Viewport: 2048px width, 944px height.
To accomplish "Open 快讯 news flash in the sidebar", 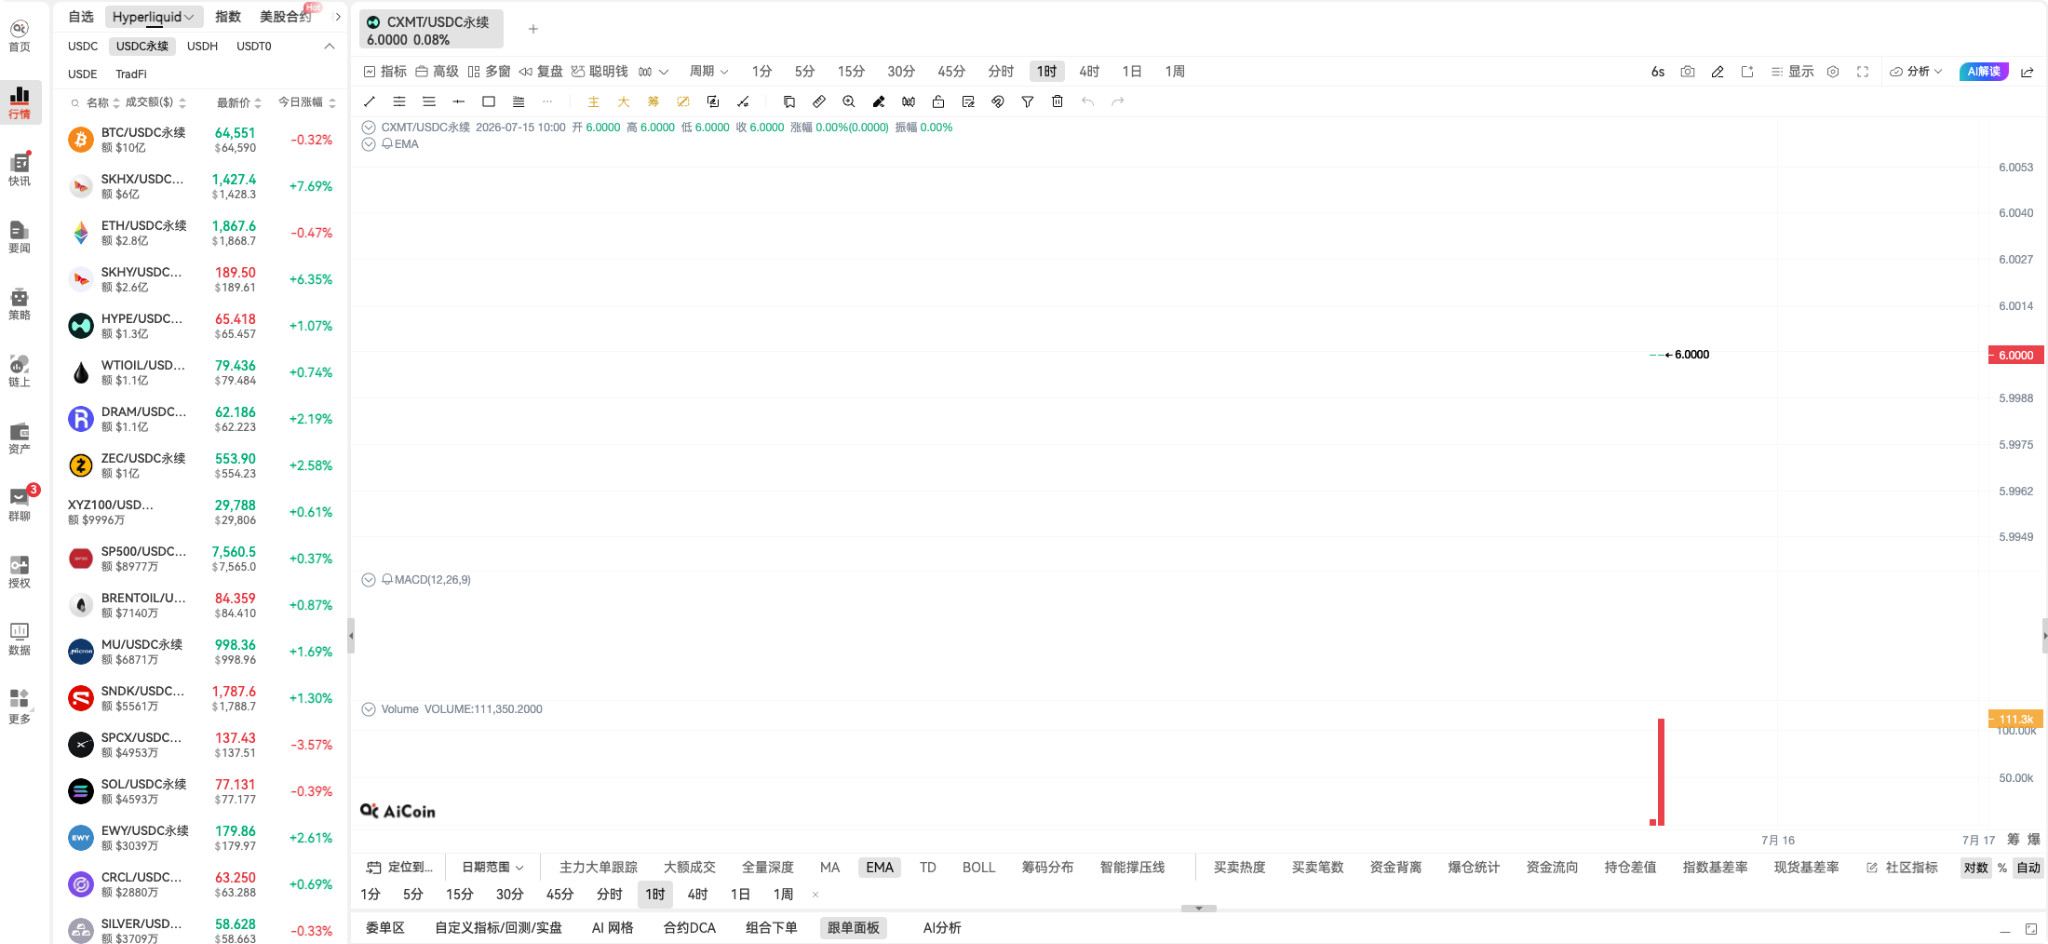I will 20,169.
